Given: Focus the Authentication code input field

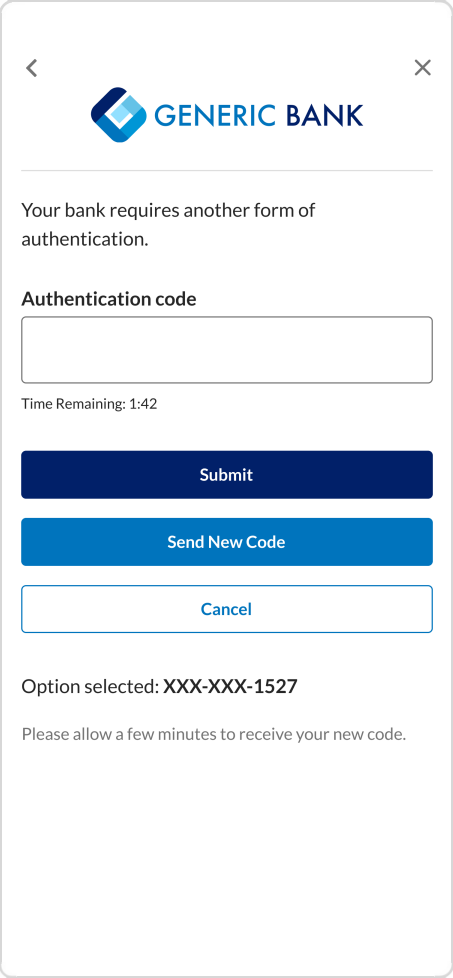Looking at the screenshot, I should point(226,350).
